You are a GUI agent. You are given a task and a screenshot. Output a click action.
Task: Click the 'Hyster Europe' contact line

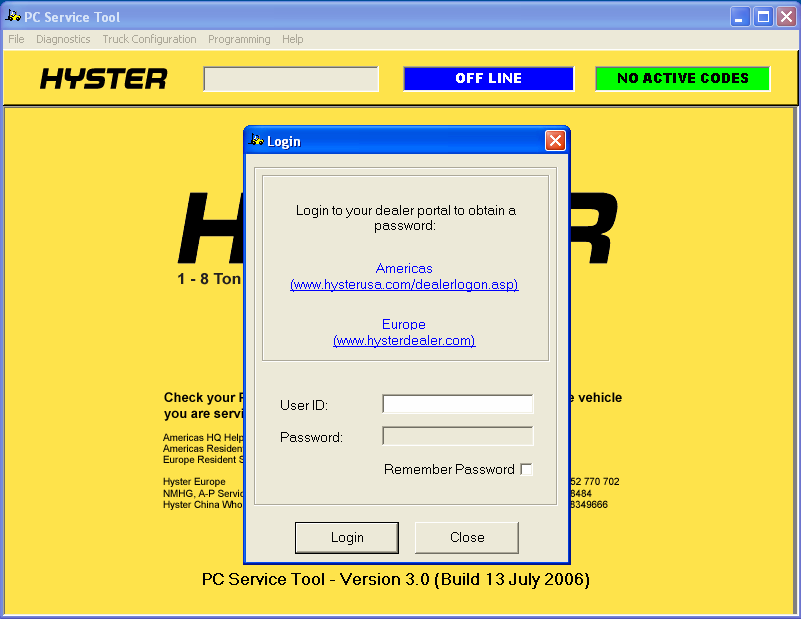point(194,482)
